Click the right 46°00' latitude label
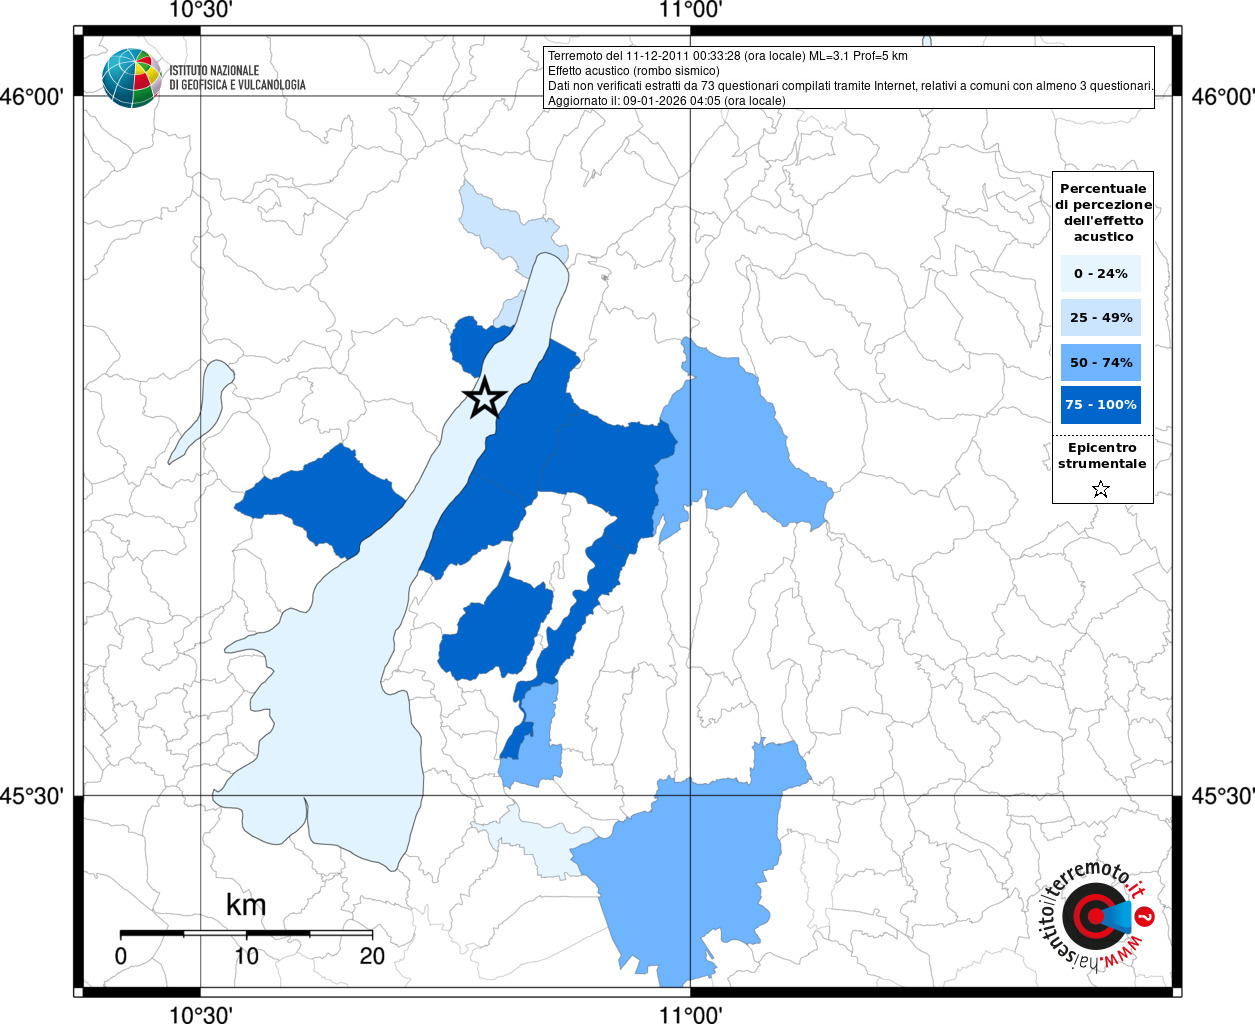 1223,97
